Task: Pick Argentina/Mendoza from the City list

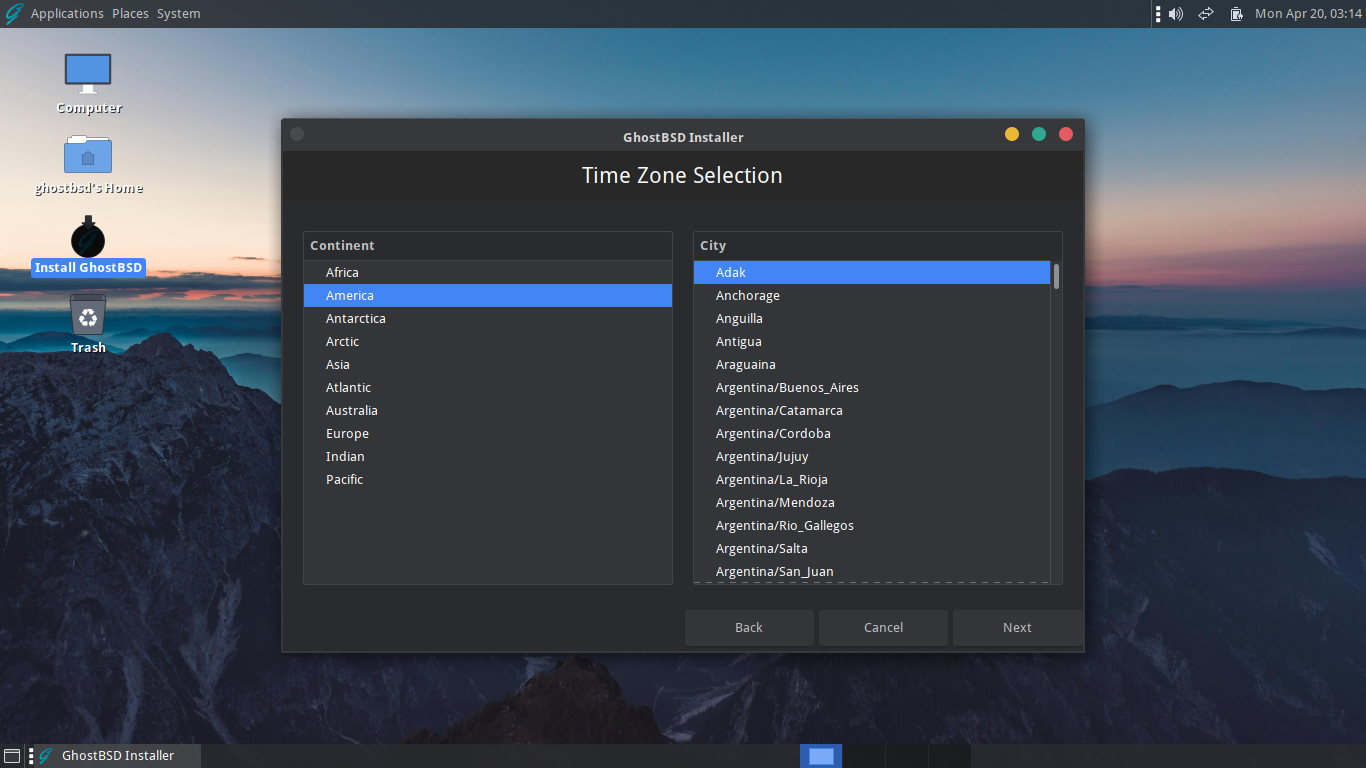Action: pyautogui.click(x=872, y=503)
